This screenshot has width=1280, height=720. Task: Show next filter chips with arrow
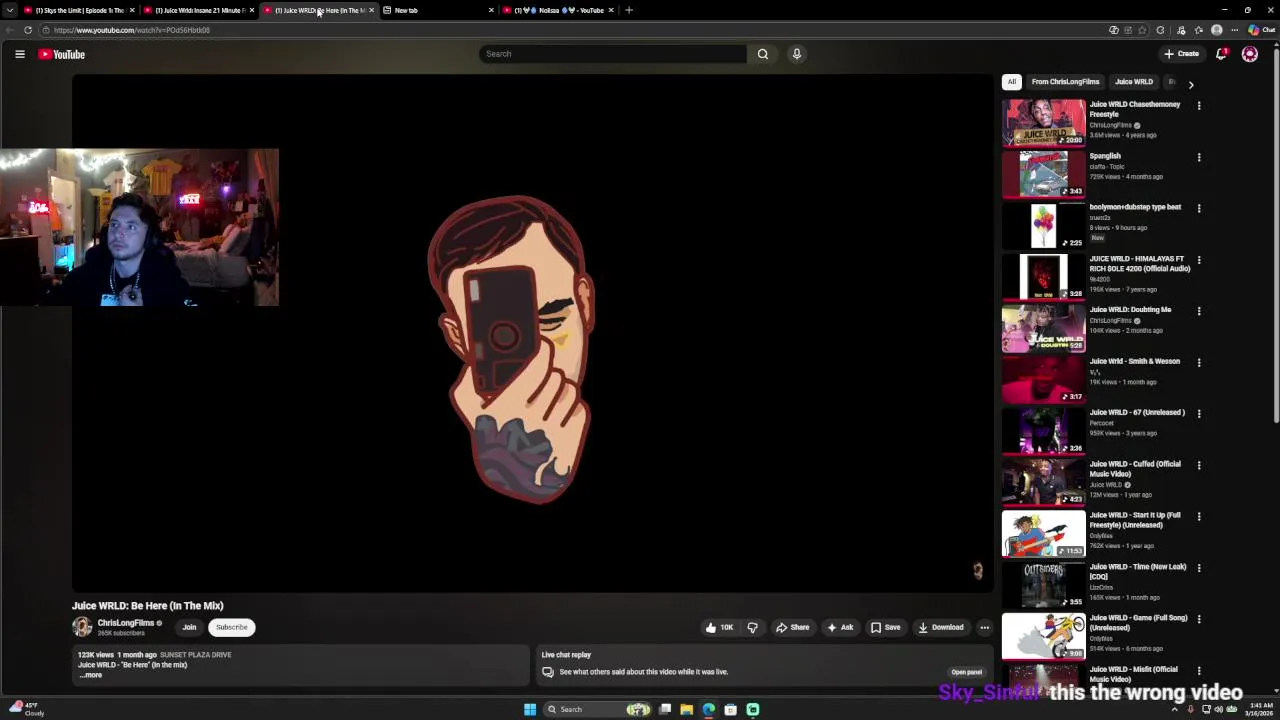point(1190,85)
